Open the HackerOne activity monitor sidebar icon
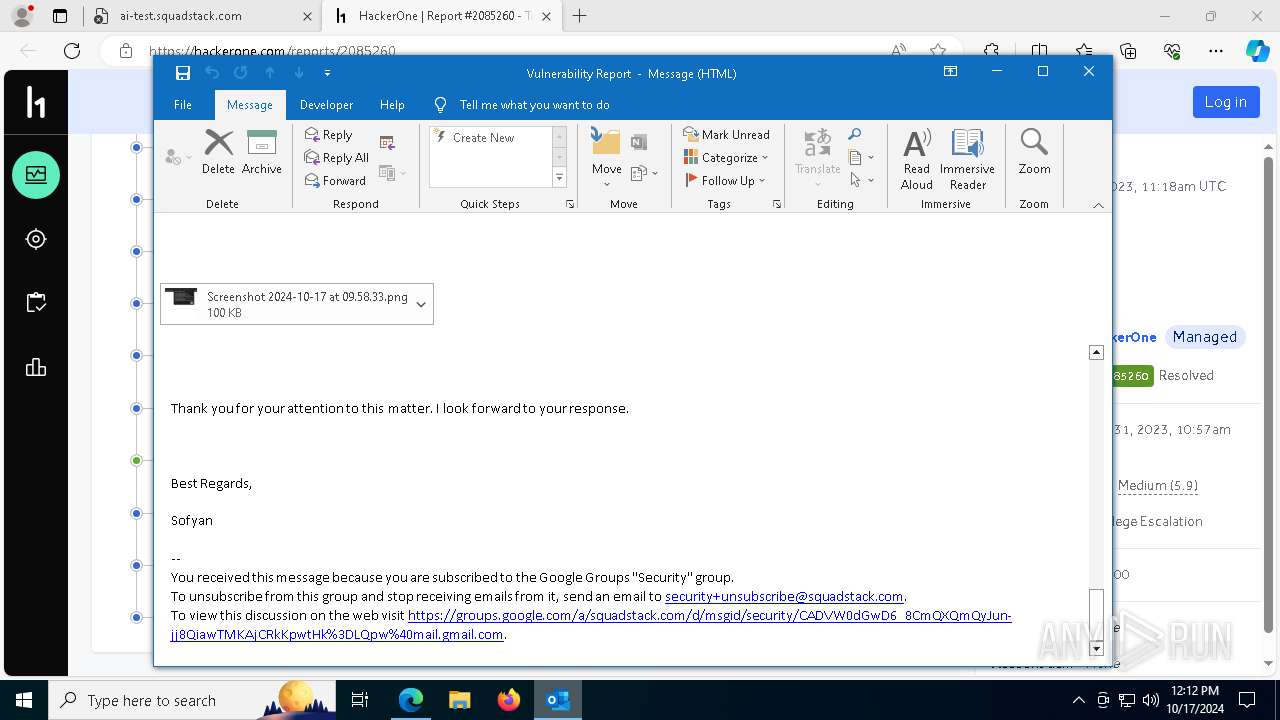This screenshot has width=1280, height=720. 36,175
